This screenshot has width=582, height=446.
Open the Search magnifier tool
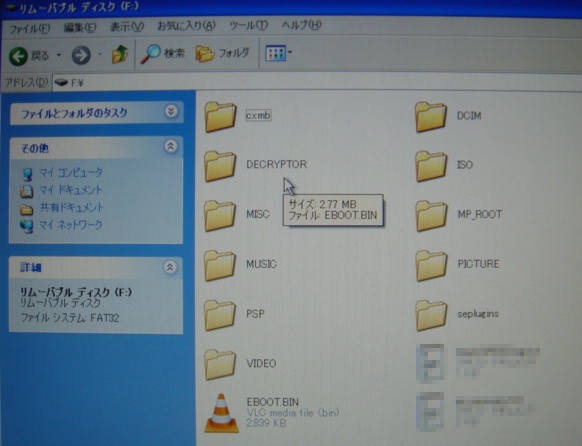[150, 54]
